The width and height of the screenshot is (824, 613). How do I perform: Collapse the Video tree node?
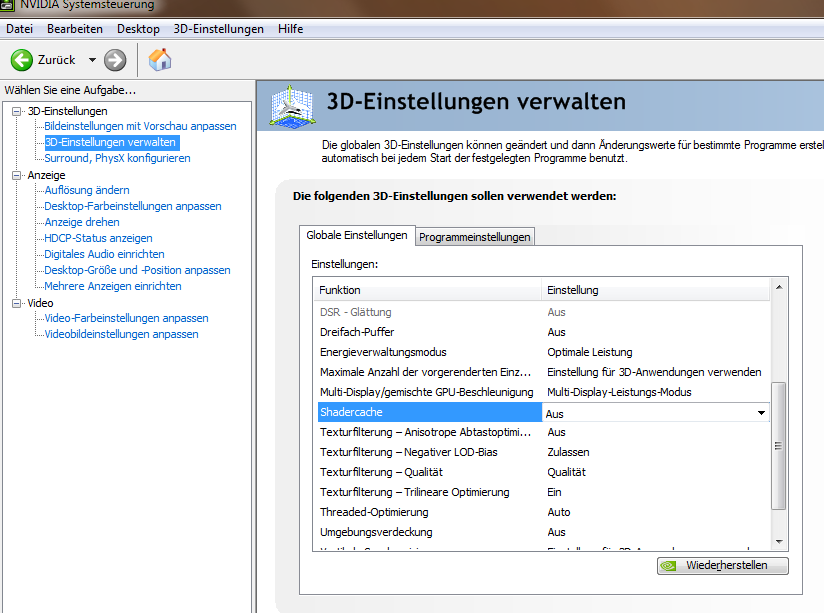point(16,303)
